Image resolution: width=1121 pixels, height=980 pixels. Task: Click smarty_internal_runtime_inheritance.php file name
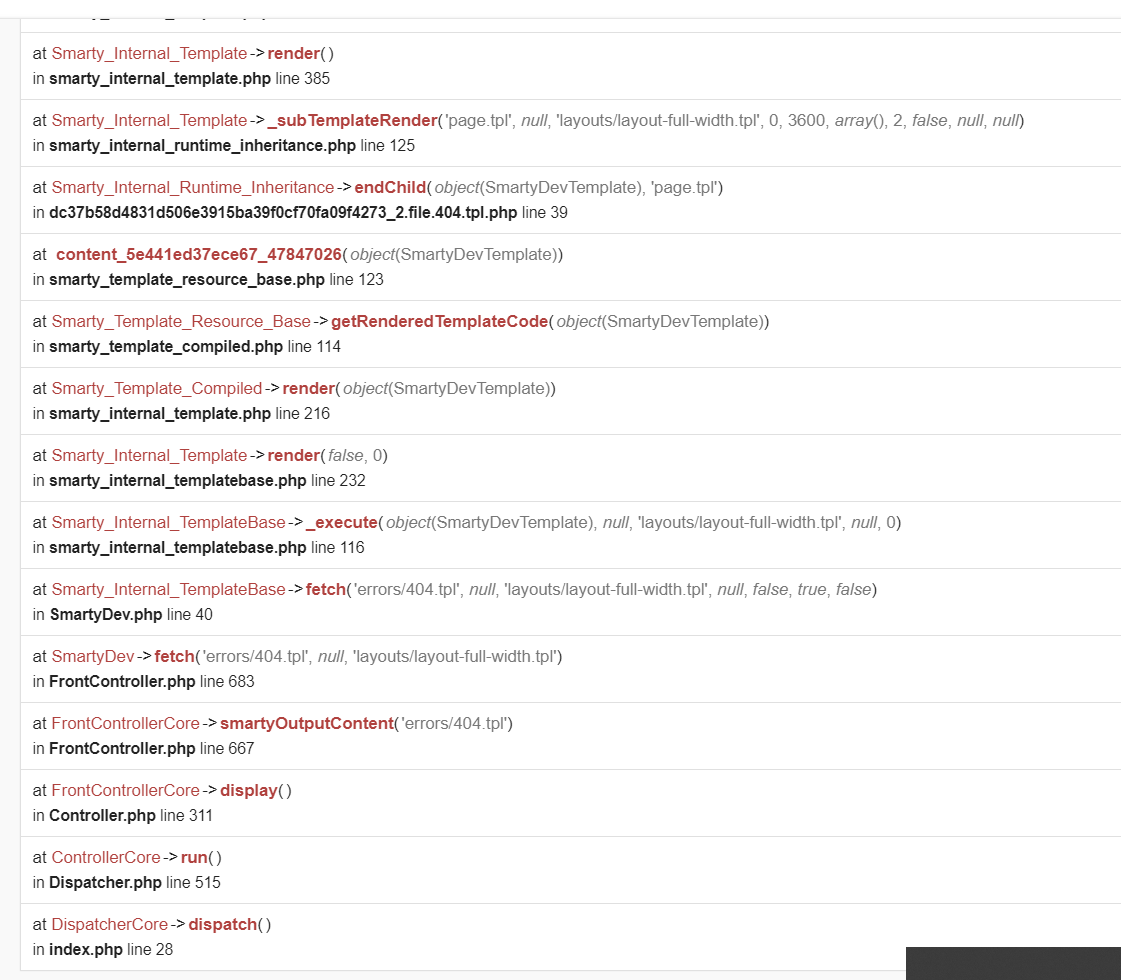[x=202, y=146]
